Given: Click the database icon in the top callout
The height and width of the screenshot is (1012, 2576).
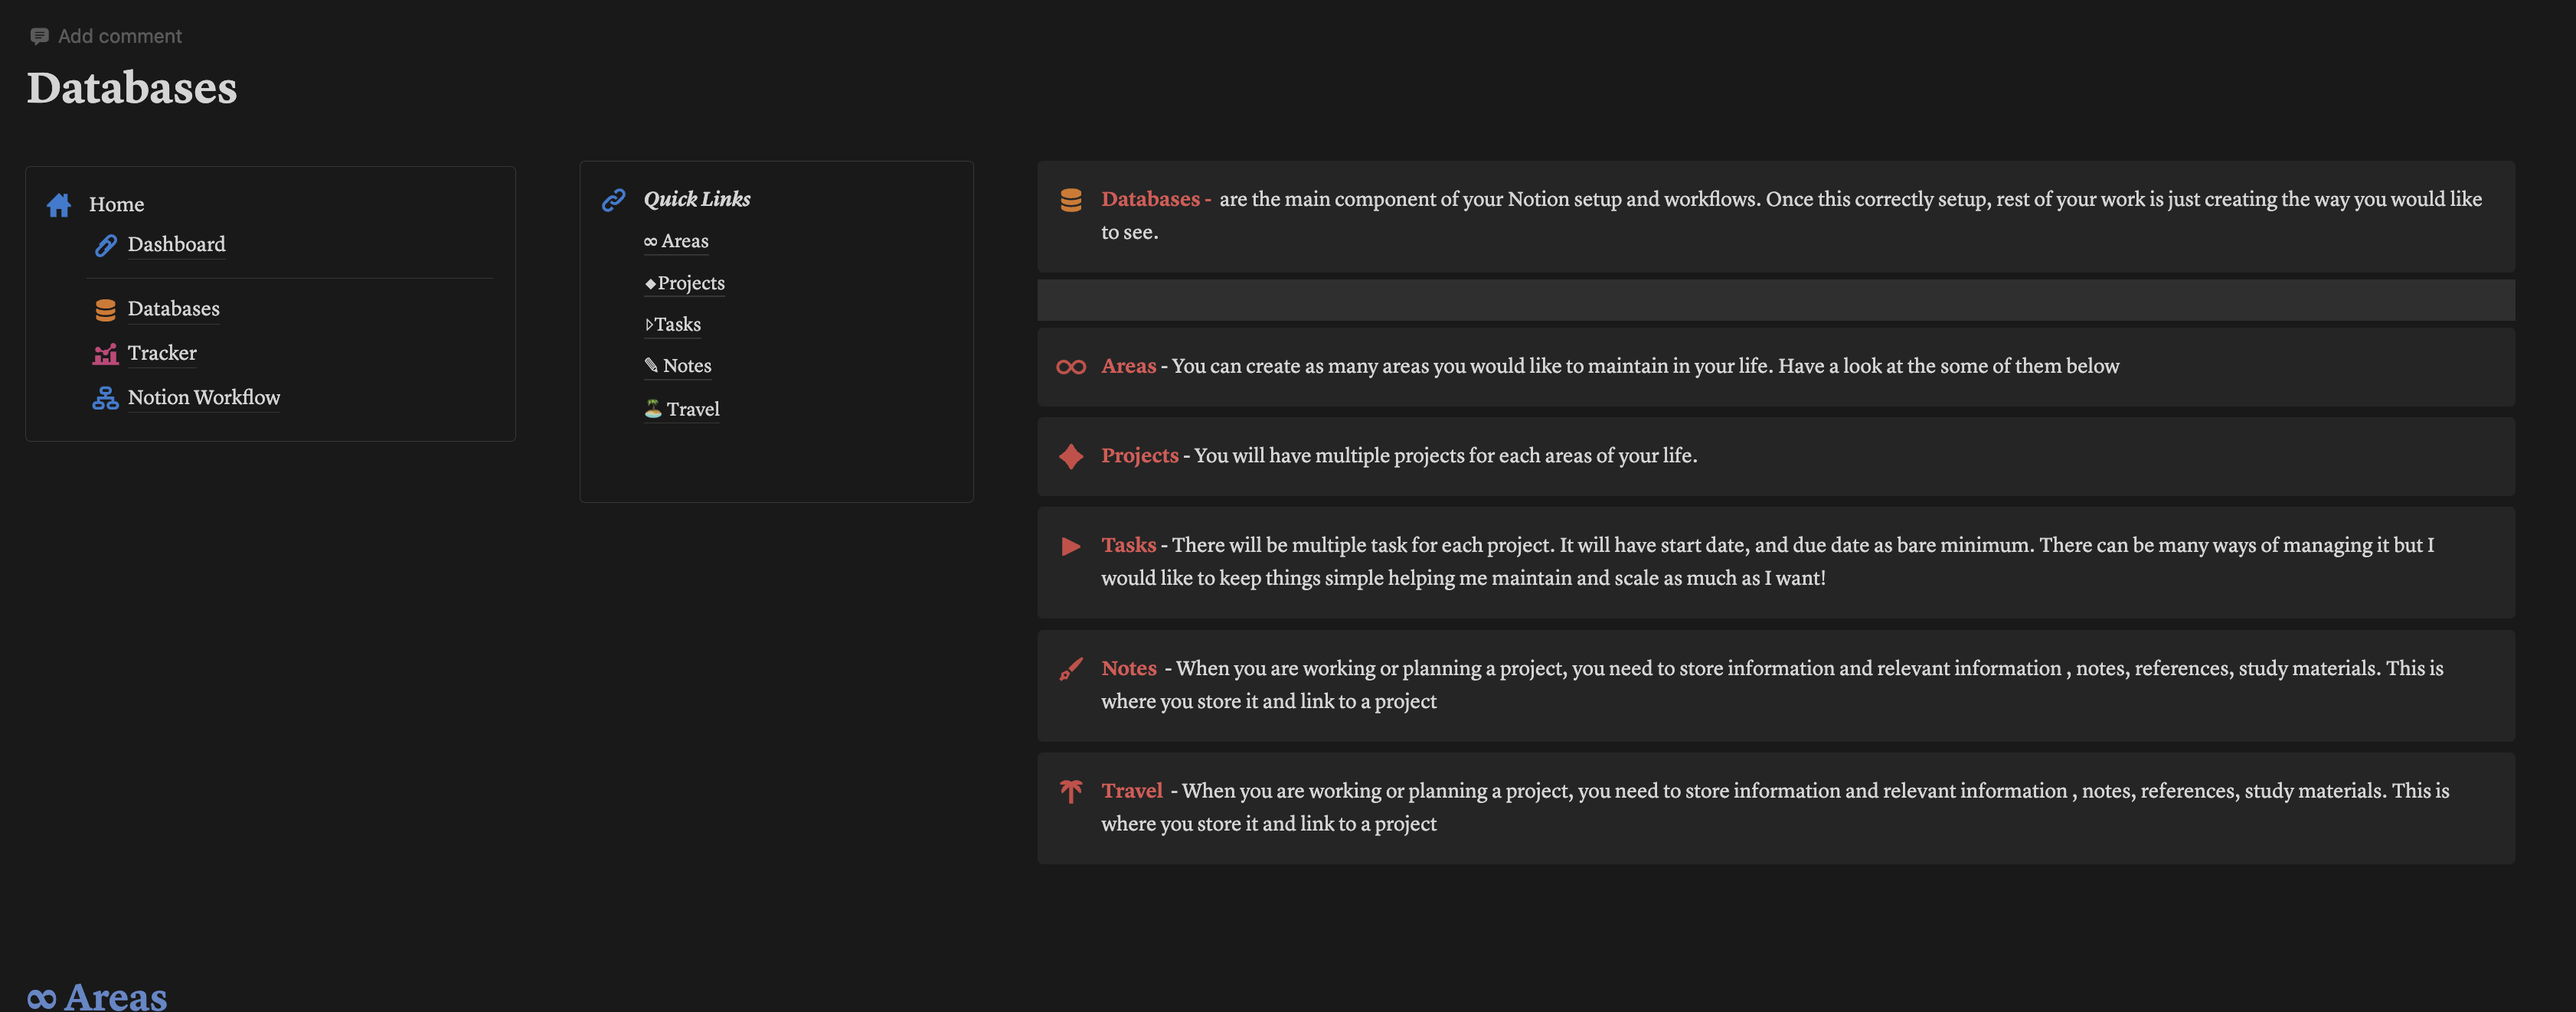Looking at the screenshot, I should (x=1071, y=200).
